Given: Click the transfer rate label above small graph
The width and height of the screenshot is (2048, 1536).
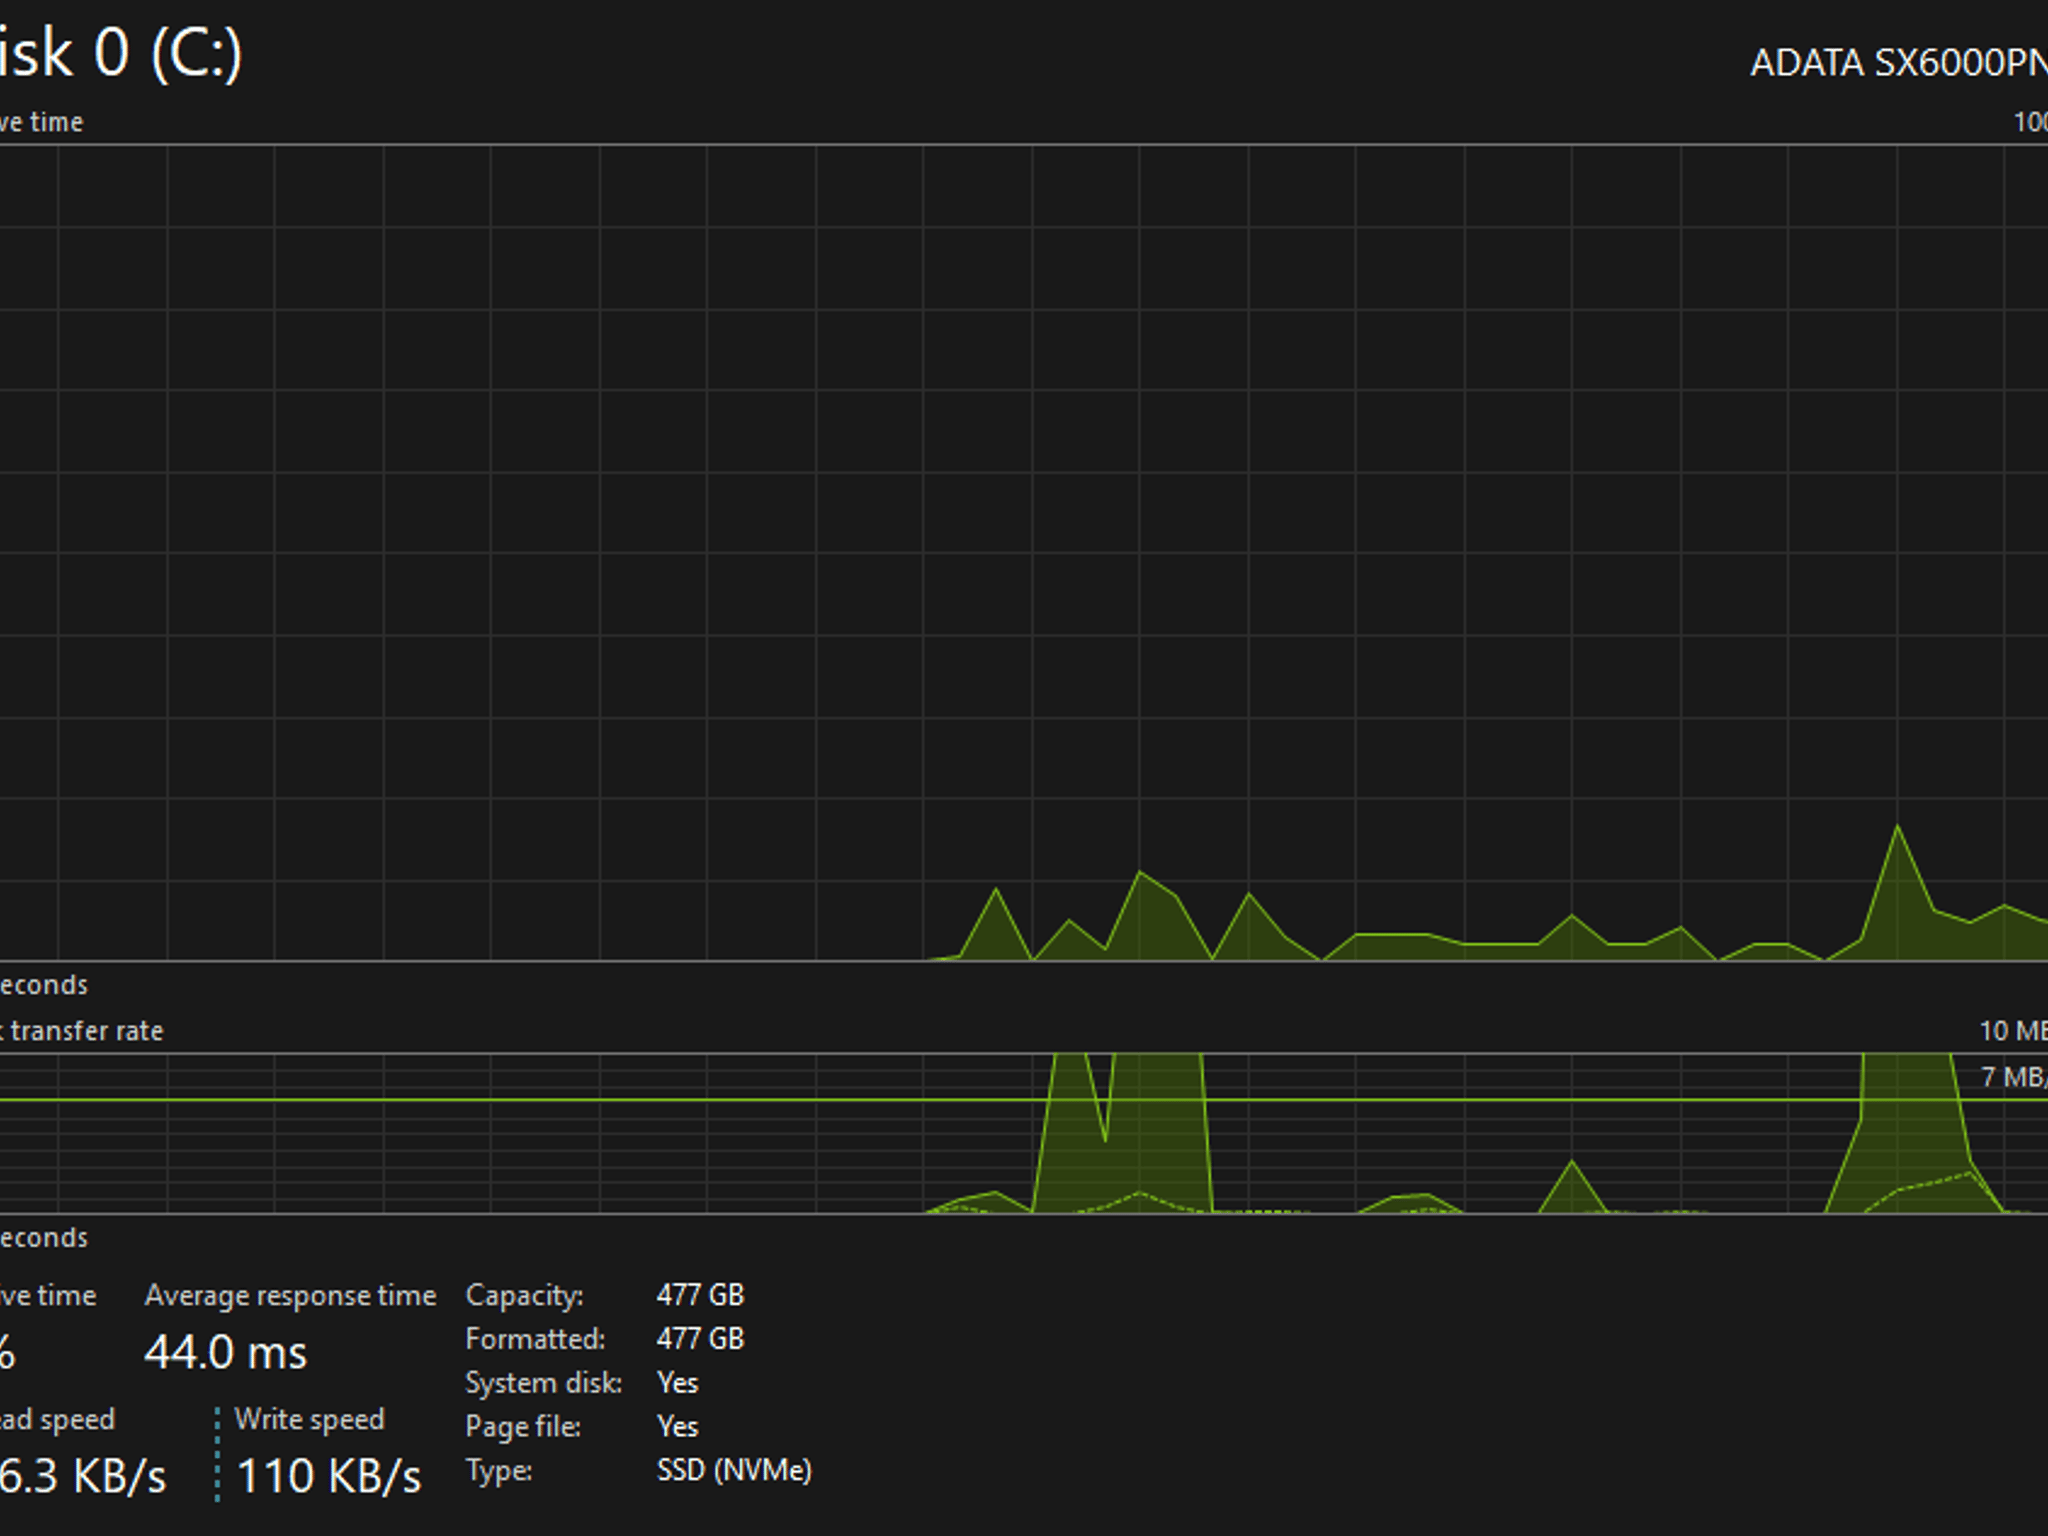Looking at the screenshot, I should (x=81, y=1031).
